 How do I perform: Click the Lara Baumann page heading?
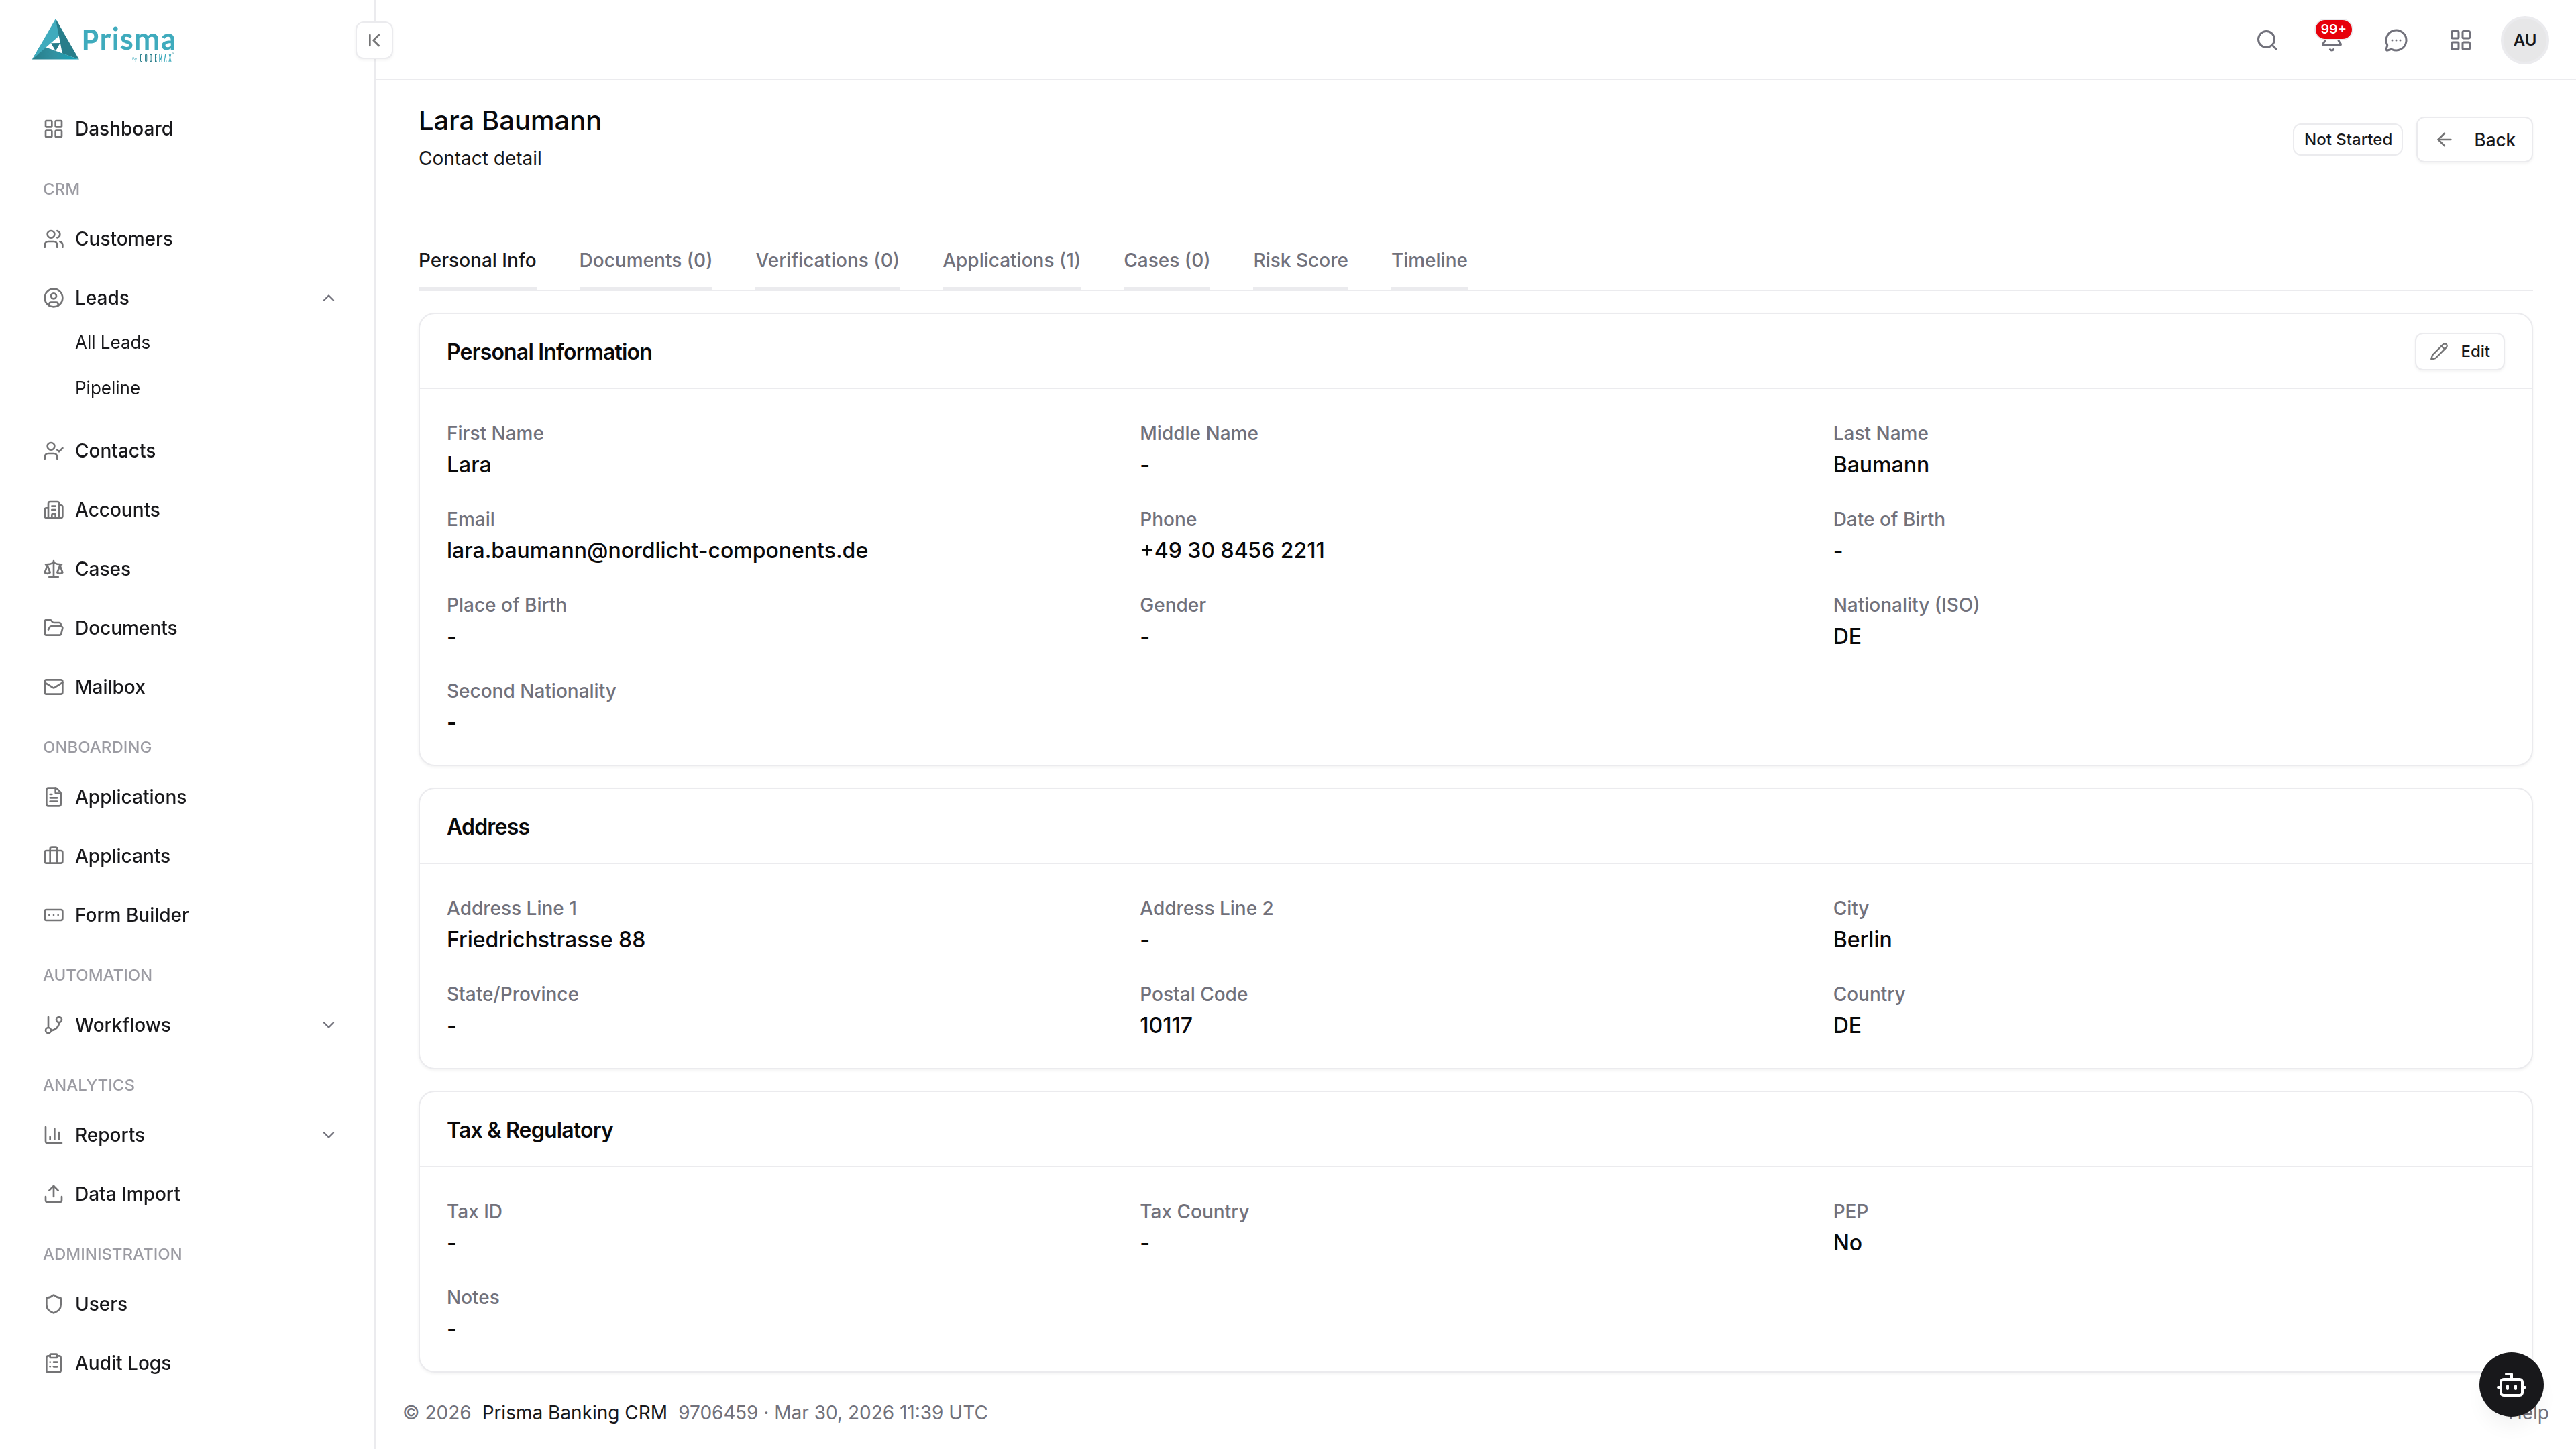(509, 121)
